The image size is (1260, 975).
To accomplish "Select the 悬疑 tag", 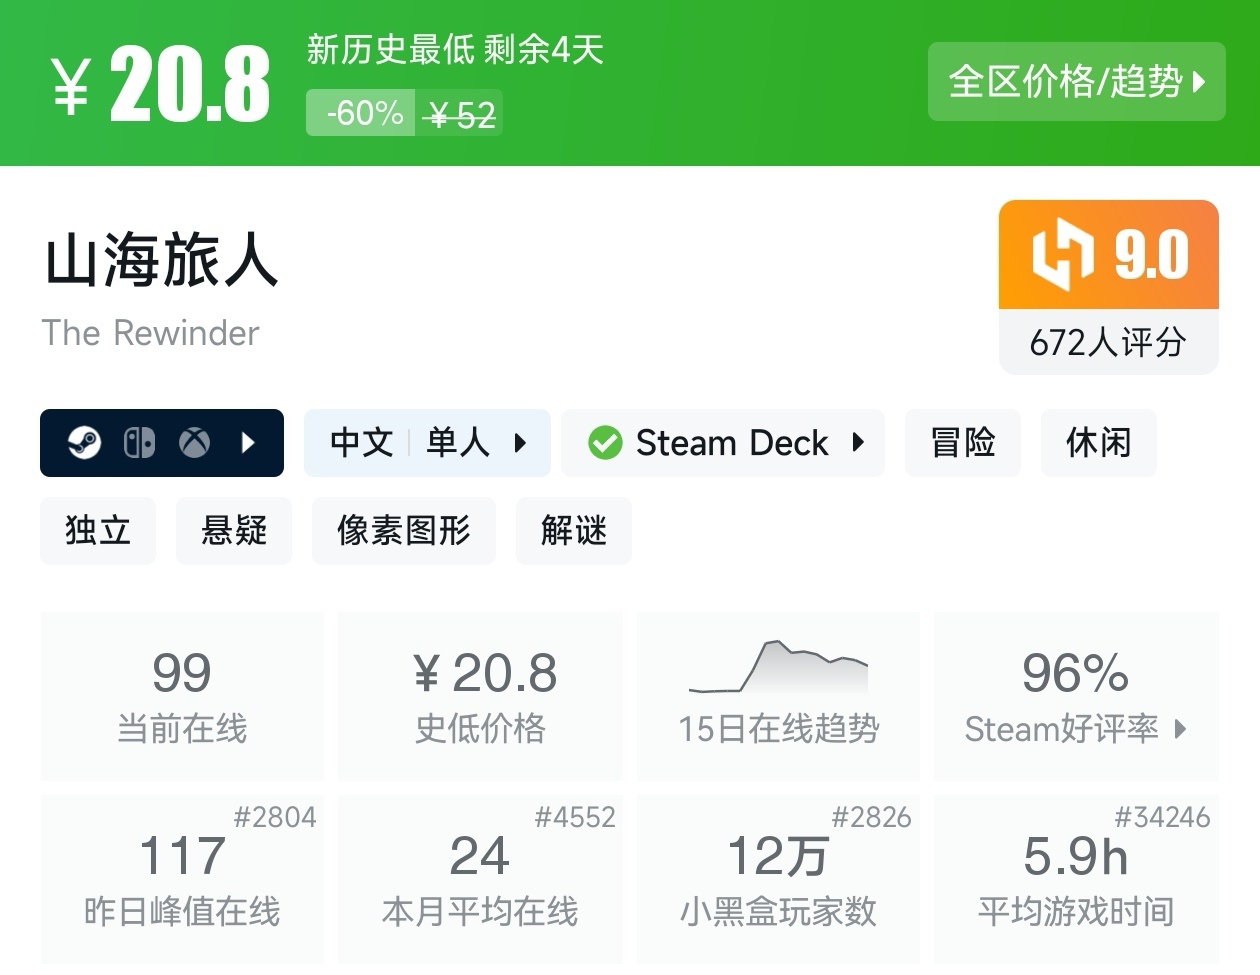I will [233, 531].
